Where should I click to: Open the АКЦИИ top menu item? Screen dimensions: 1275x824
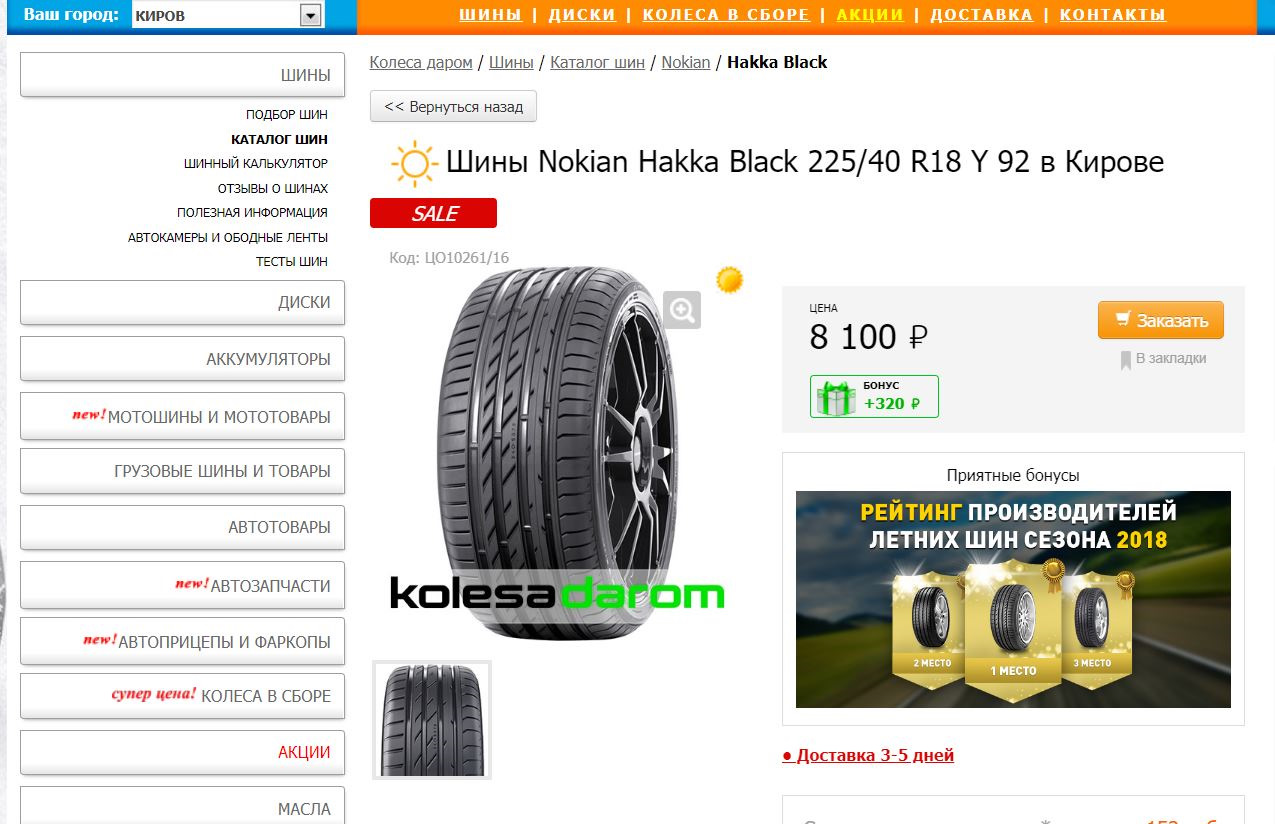870,15
